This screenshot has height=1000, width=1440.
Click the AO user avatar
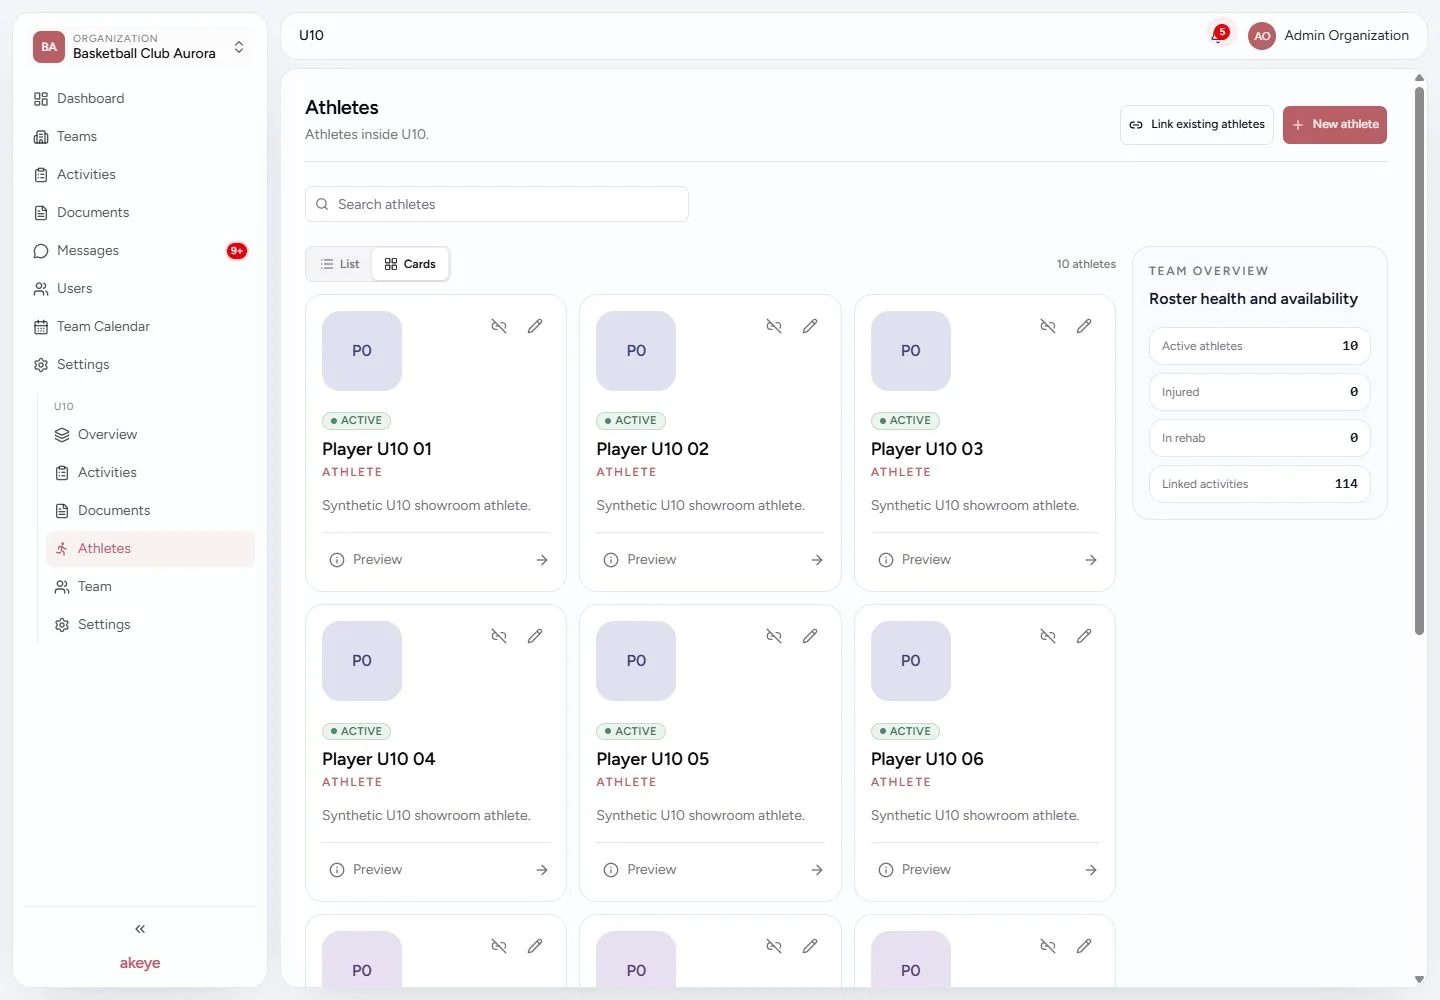click(x=1262, y=36)
